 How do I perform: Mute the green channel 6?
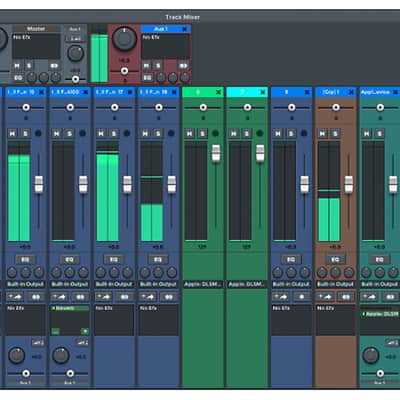tap(189, 134)
